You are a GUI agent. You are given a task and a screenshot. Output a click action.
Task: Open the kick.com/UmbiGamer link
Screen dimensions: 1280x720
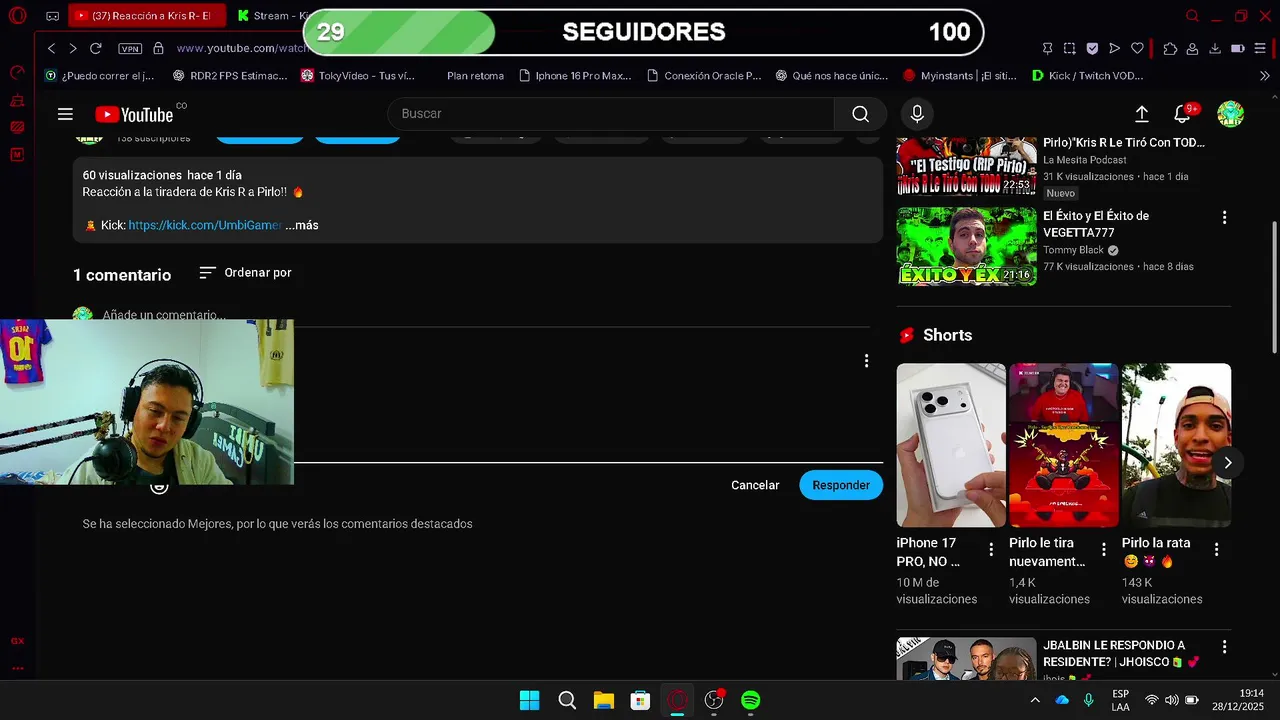point(205,225)
